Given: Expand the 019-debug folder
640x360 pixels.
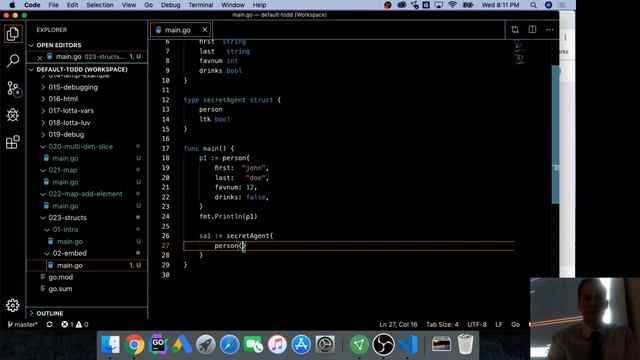Looking at the screenshot, I should point(66,134).
